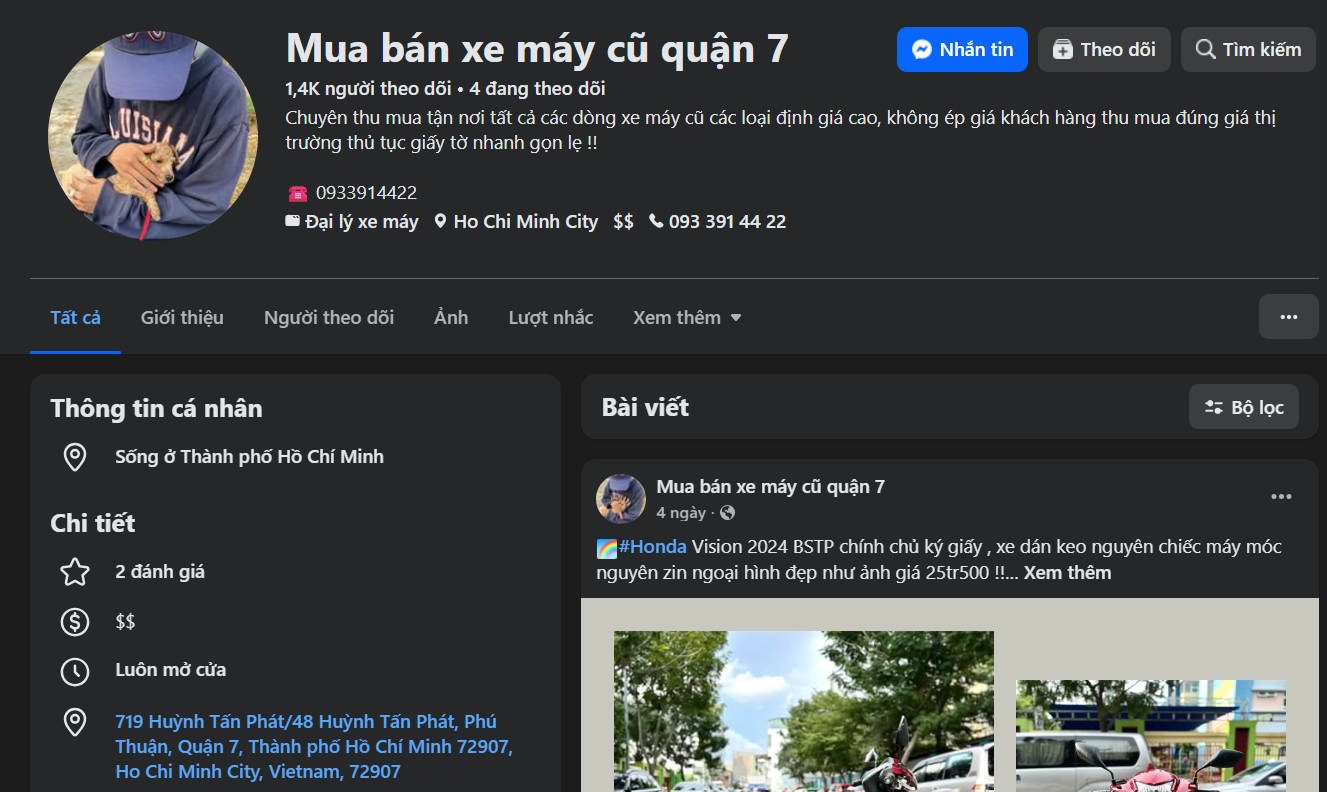Open the larger motorbike photo in the post
1327x792 pixels.
point(804,711)
